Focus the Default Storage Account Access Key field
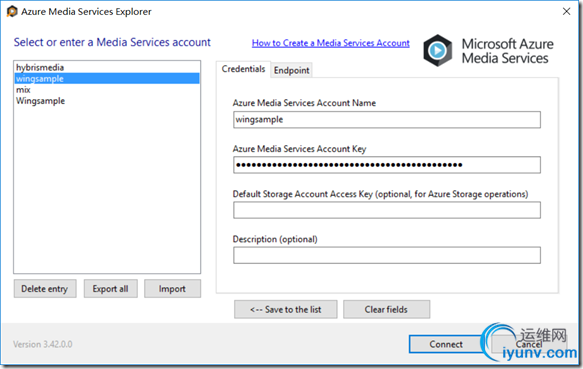This screenshot has width=583, height=369. click(387, 210)
